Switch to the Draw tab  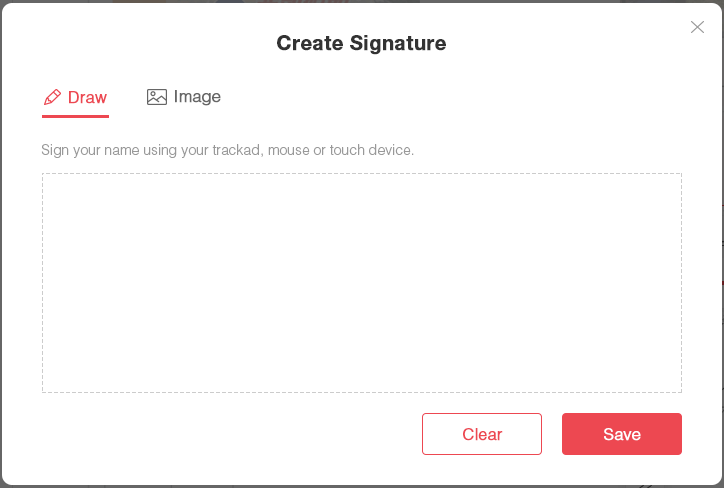[76, 98]
